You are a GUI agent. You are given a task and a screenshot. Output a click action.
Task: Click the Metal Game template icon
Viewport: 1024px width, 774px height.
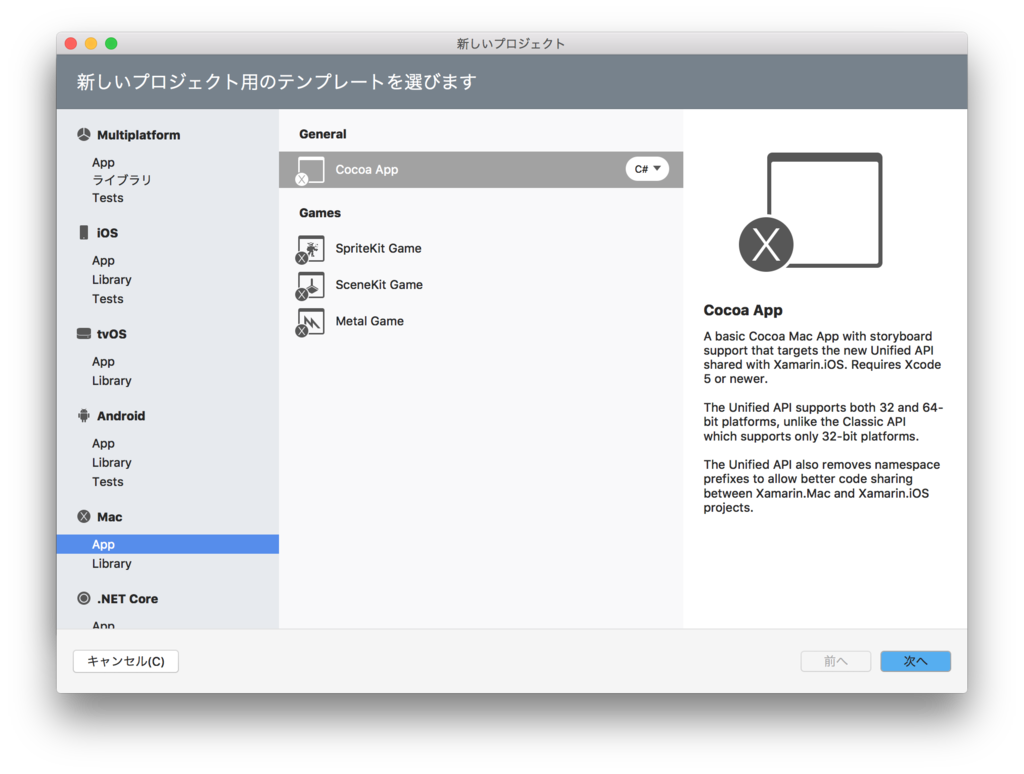[x=310, y=322]
